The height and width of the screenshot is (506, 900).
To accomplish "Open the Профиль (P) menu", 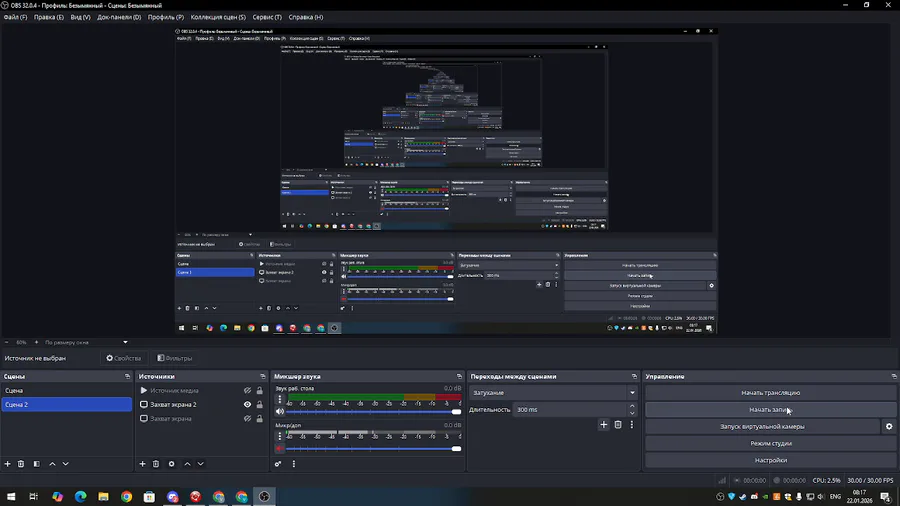I will [x=166, y=17].
